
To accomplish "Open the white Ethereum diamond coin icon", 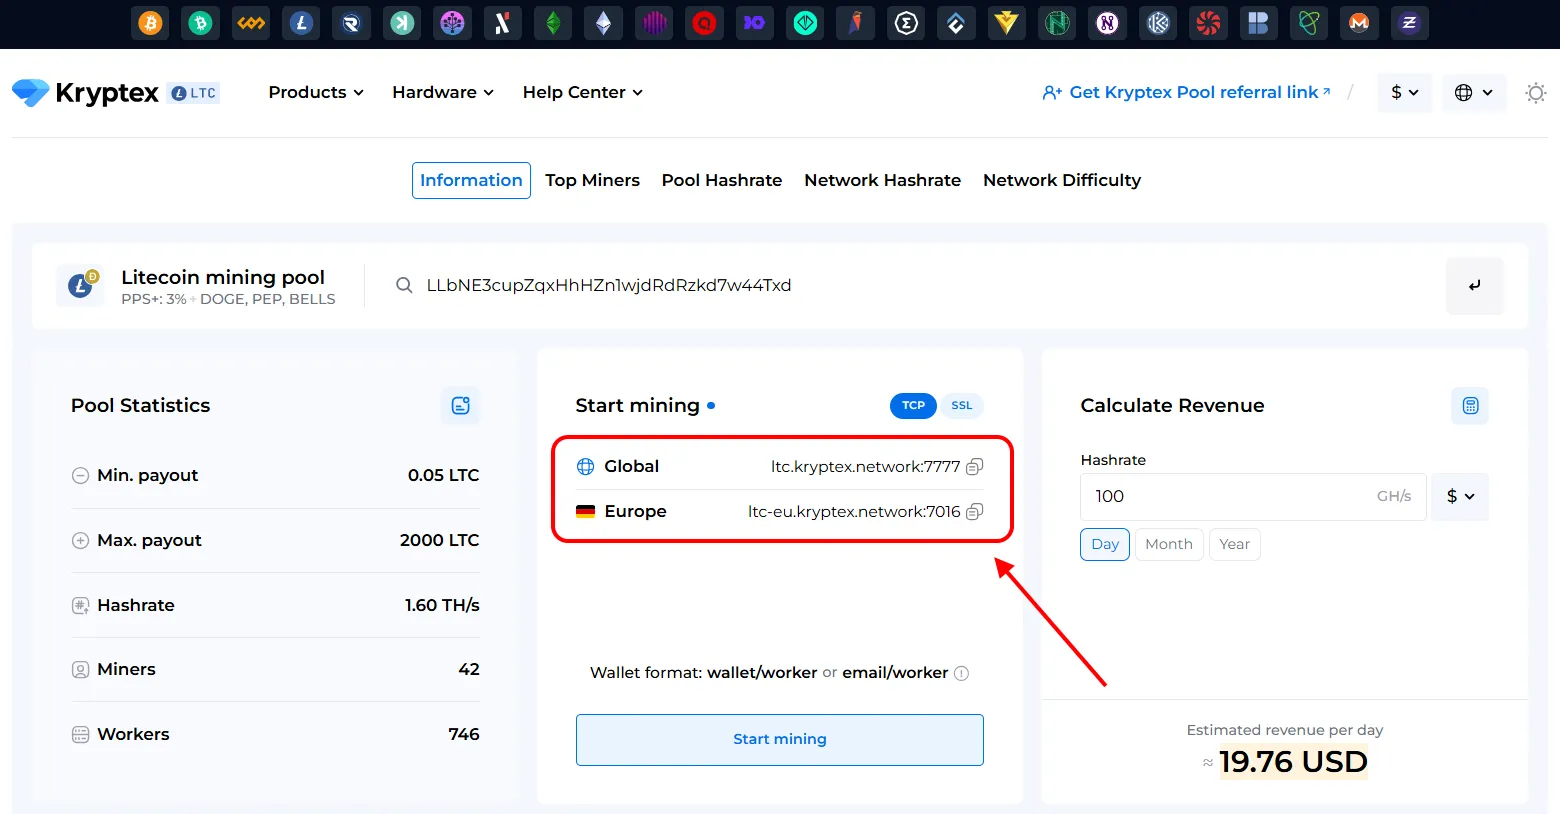I will [604, 23].
